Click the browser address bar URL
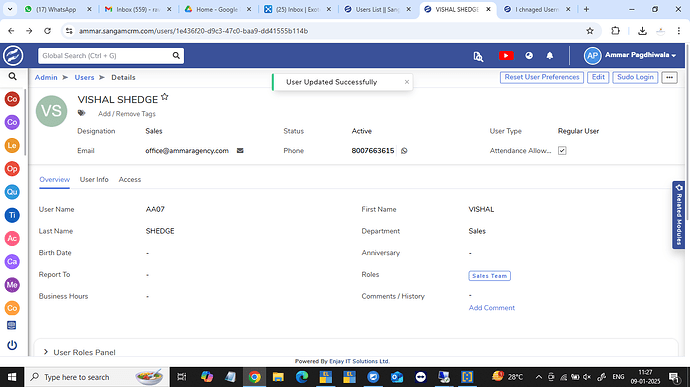The height and width of the screenshot is (387, 690). [194, 31]
